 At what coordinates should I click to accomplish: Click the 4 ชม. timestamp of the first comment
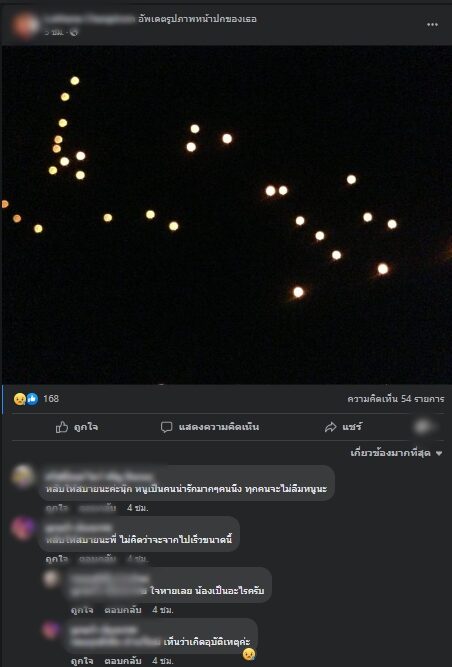tap(138, 507)
